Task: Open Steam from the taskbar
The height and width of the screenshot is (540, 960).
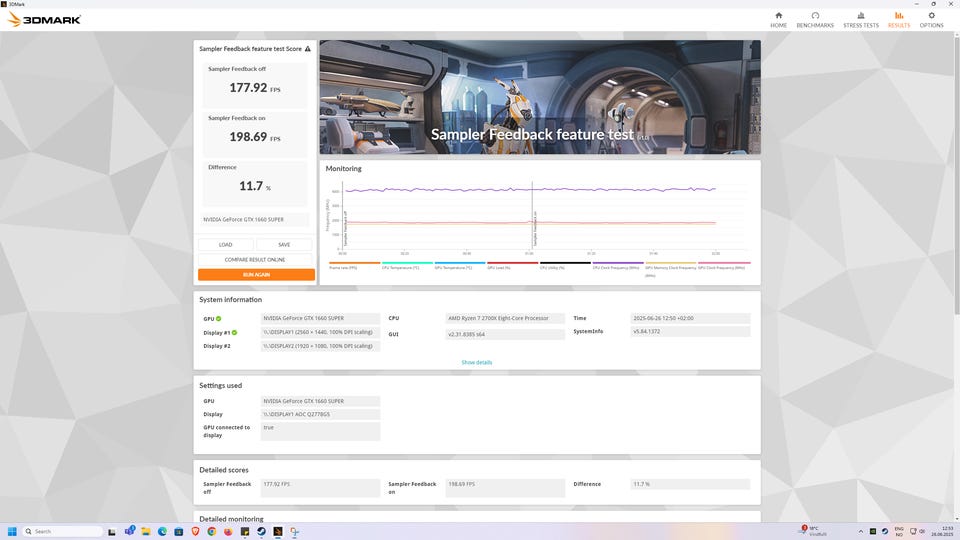Action: pyautogui.click(x=261, y=531)
